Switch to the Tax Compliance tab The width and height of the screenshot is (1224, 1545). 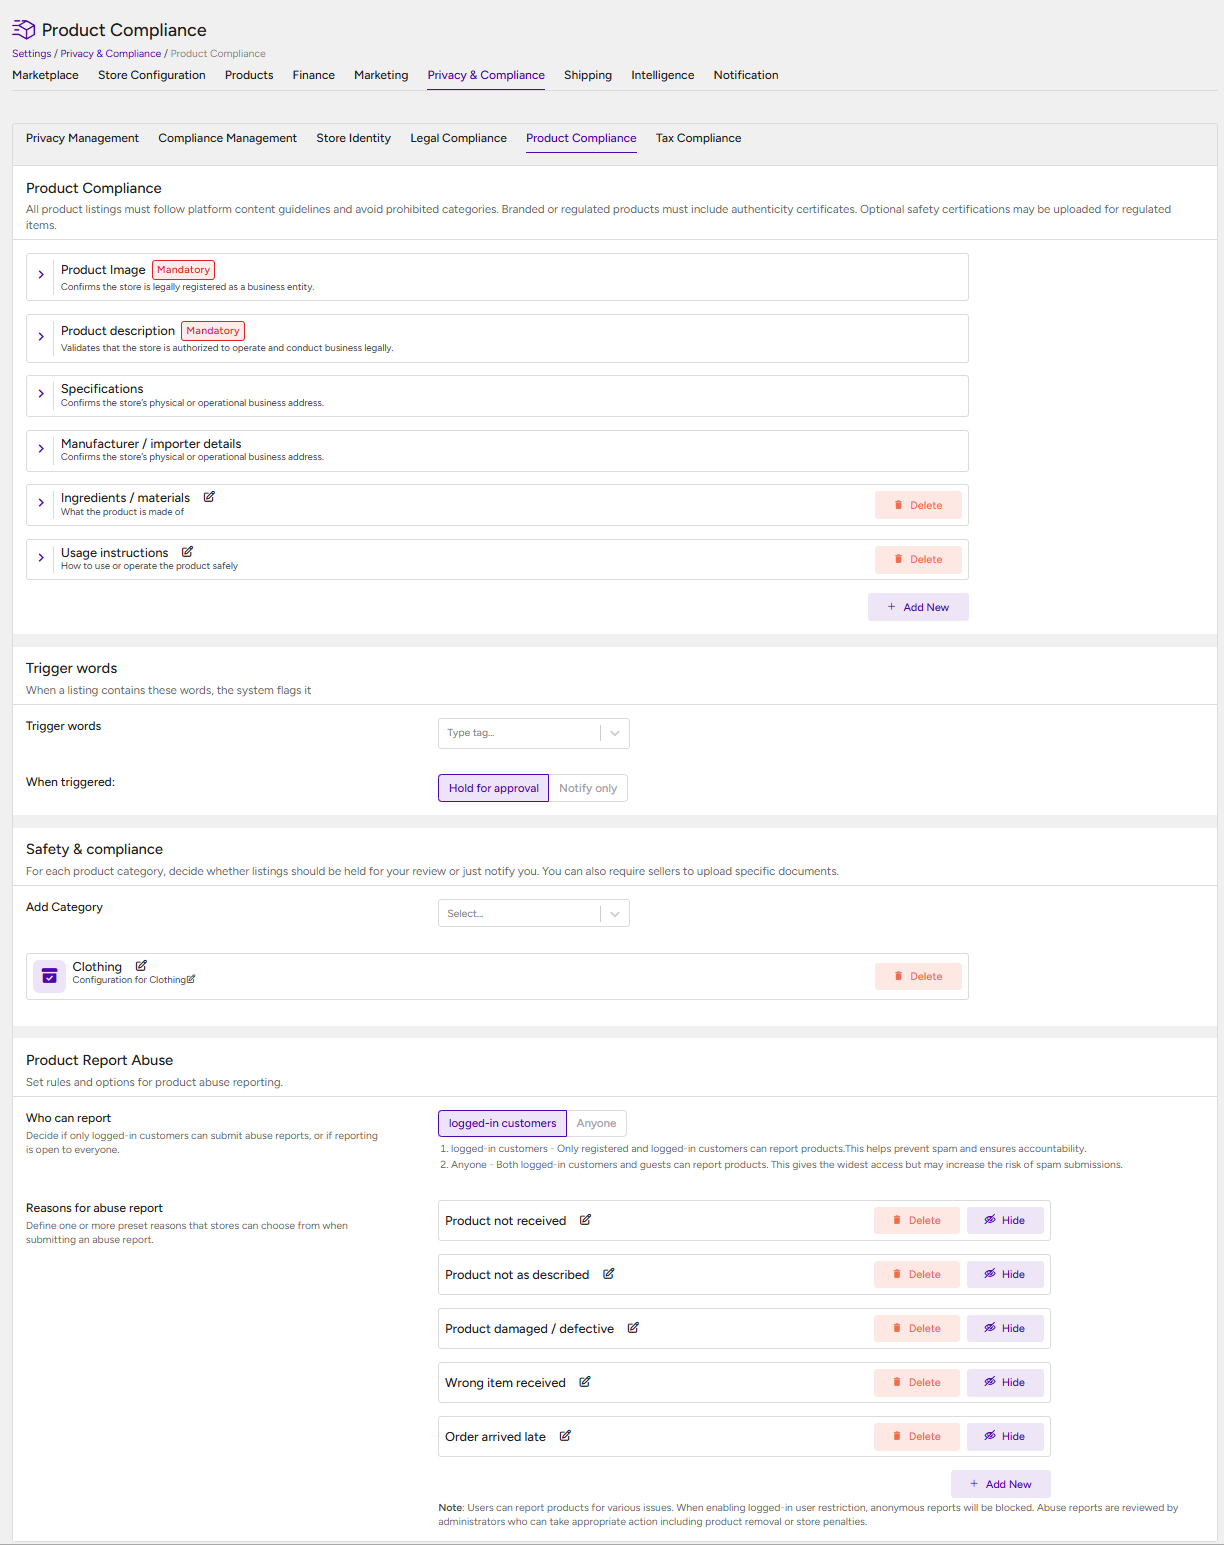click(698, 138)
